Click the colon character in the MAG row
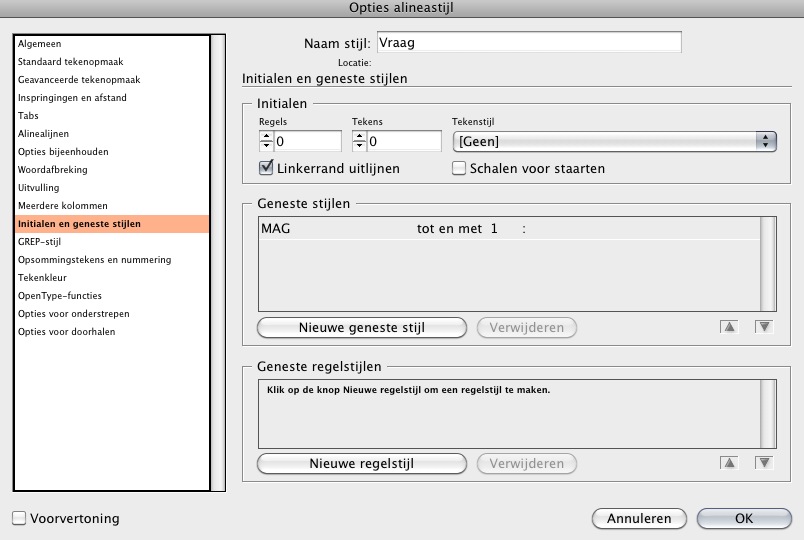 (x=524, y=229)
